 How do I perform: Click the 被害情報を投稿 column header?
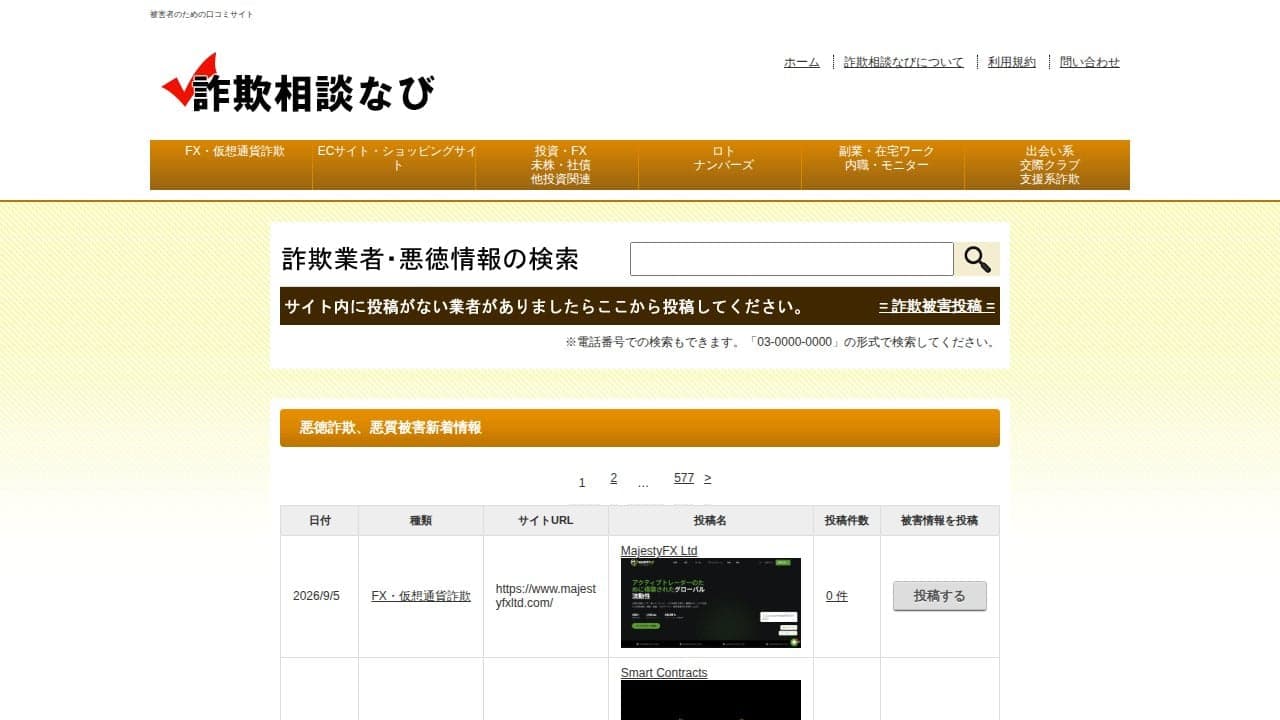pos(940,521)
